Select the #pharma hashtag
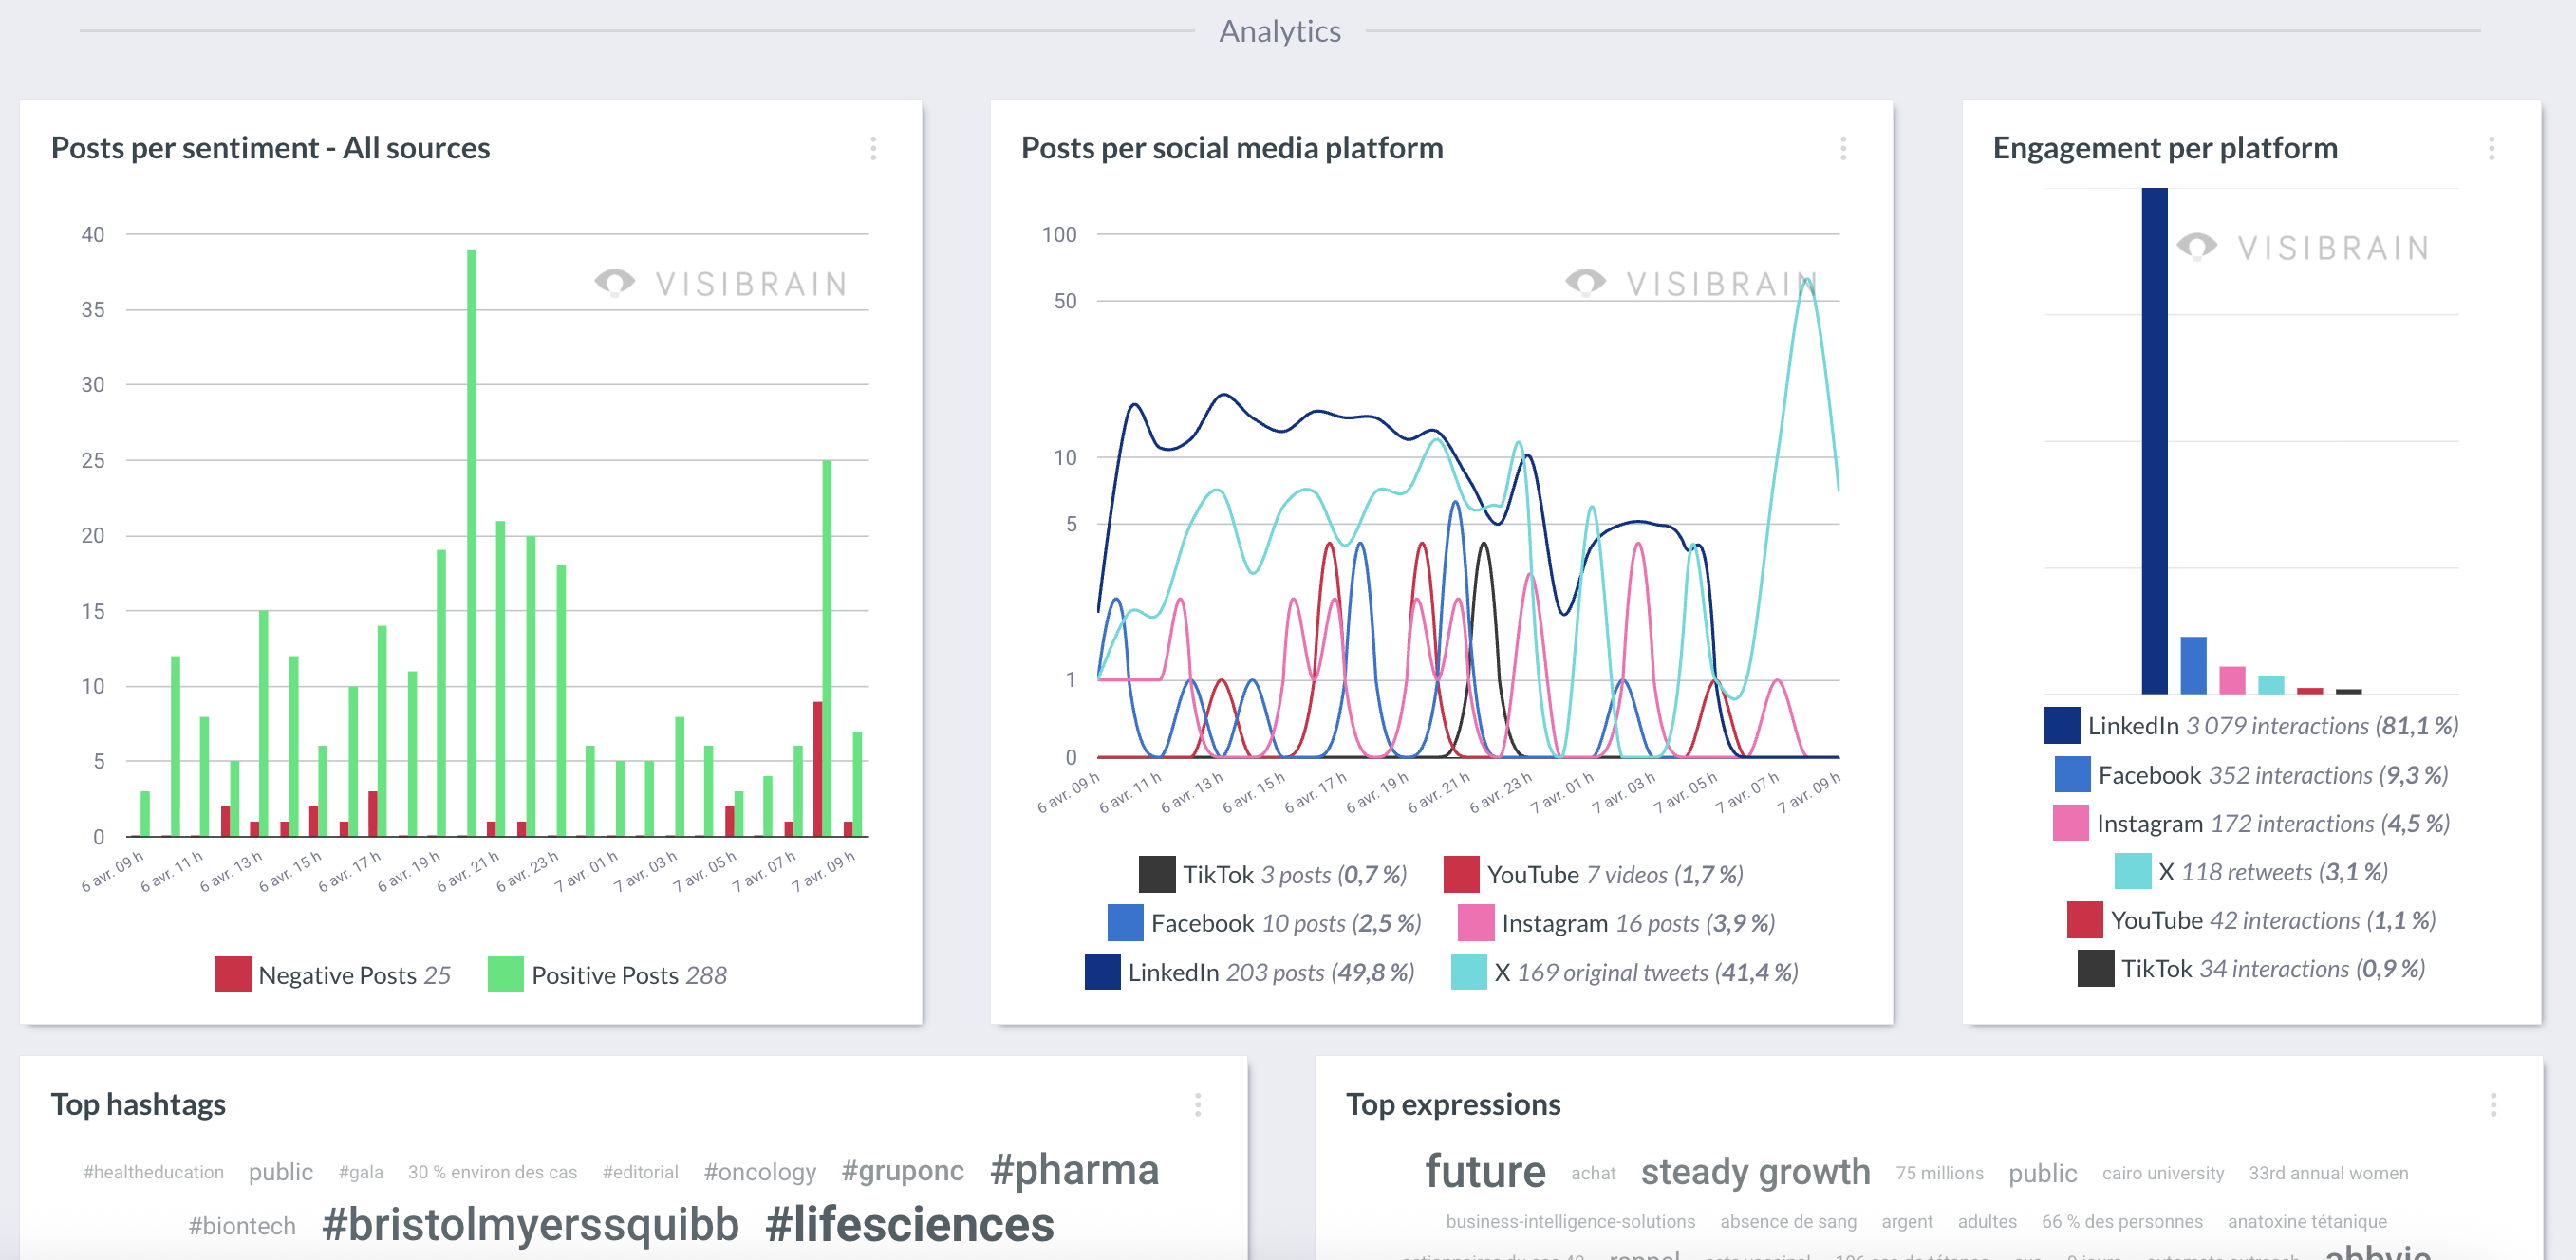Viewport: 2576px width, 1260px height. [x=1074, y=1170]
